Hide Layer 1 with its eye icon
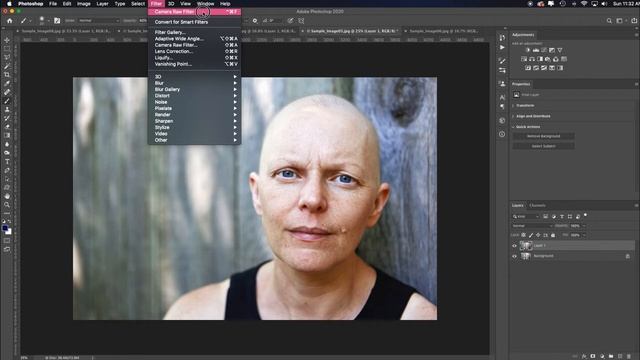The width and height of the screenshot is (640, 360). click(x=514, y=246)
